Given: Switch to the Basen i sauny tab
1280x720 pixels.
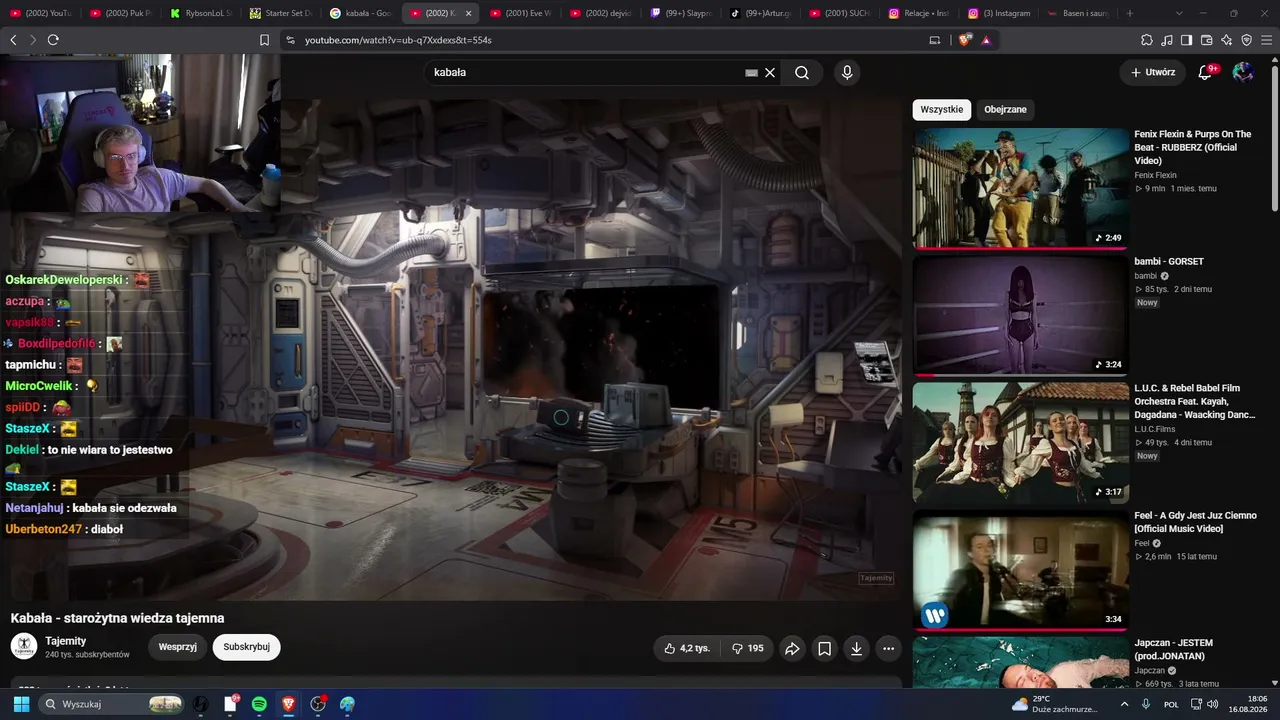Looking at the screenshot, I should pos(1081,13).
